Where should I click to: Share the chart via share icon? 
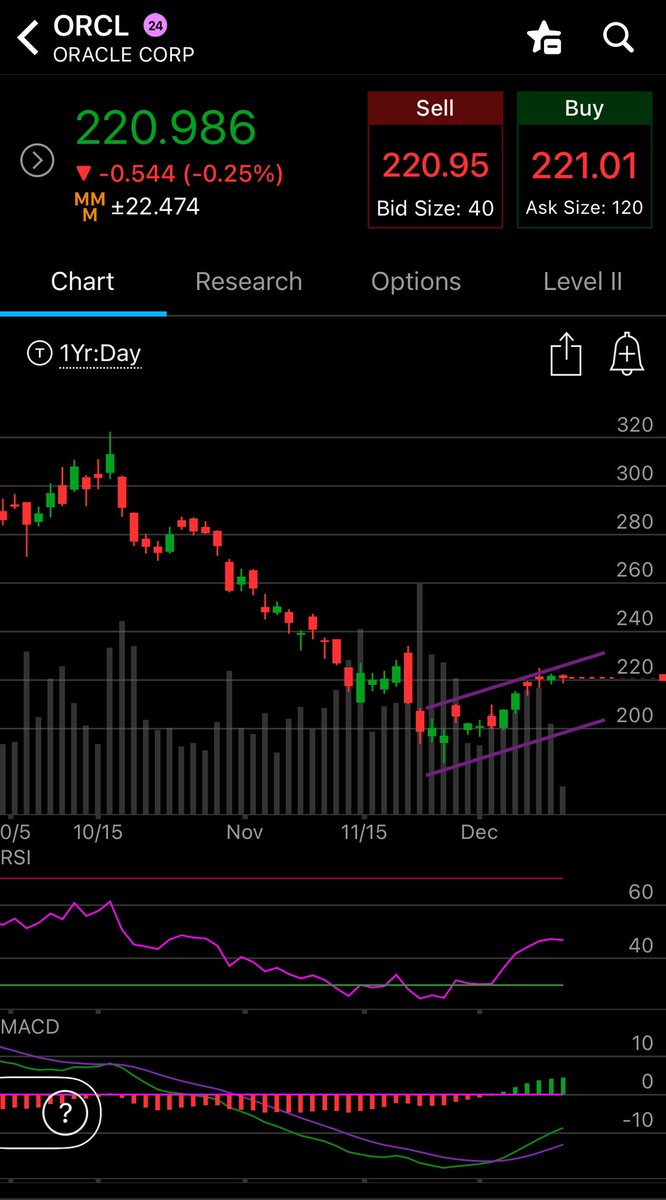tap(565, 354)
